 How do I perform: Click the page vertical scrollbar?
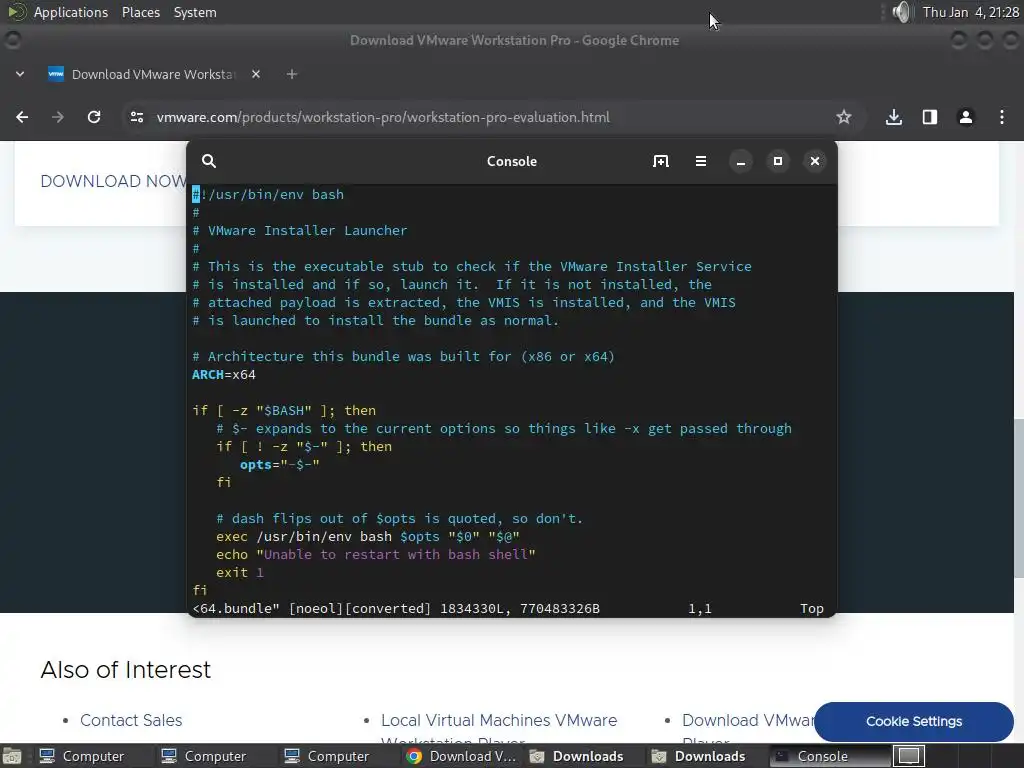click(1019, 496)
